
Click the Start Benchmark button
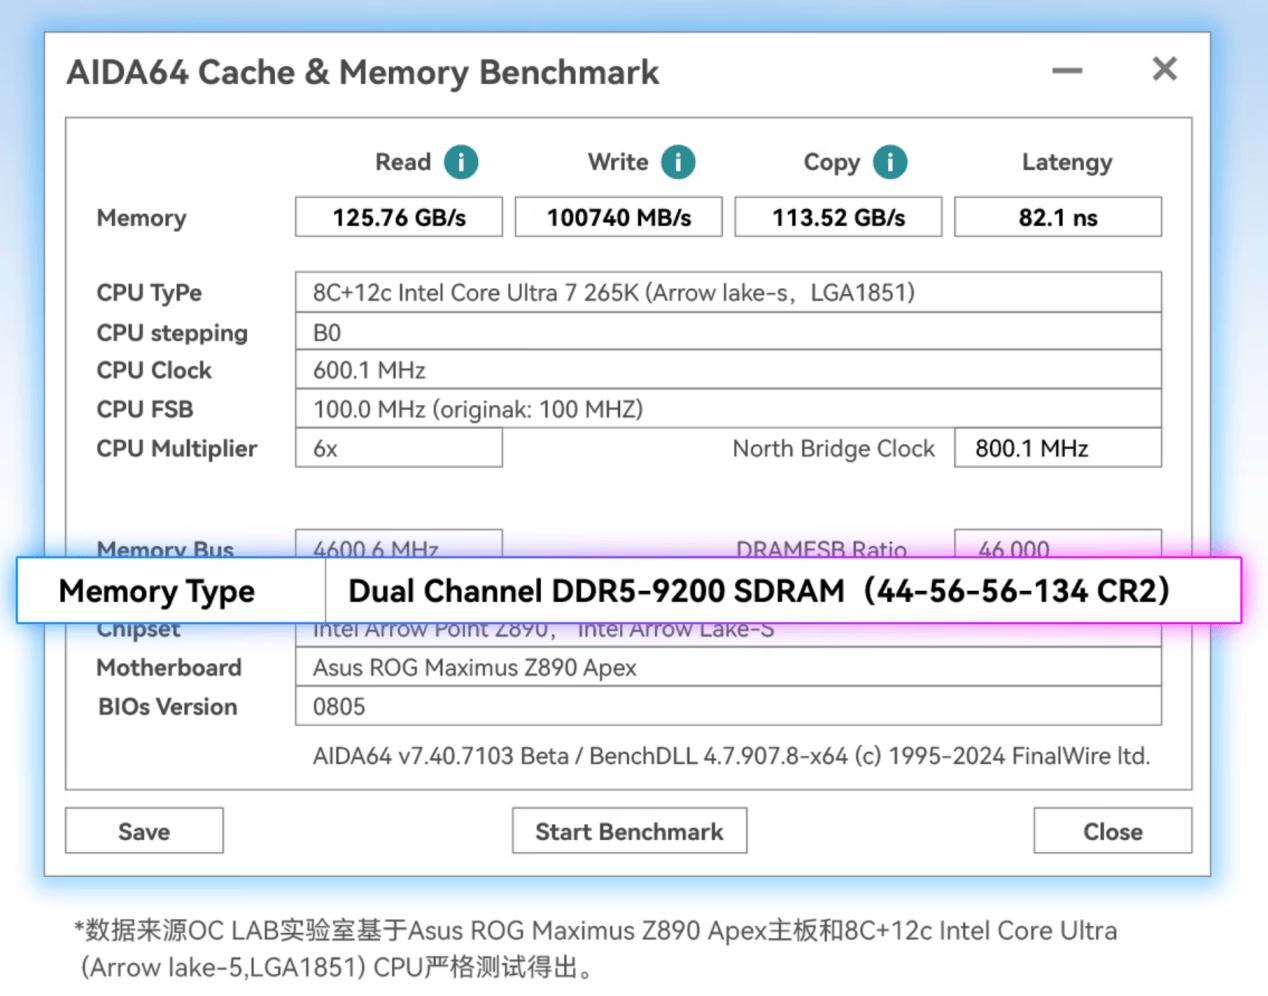pos(629,831)
